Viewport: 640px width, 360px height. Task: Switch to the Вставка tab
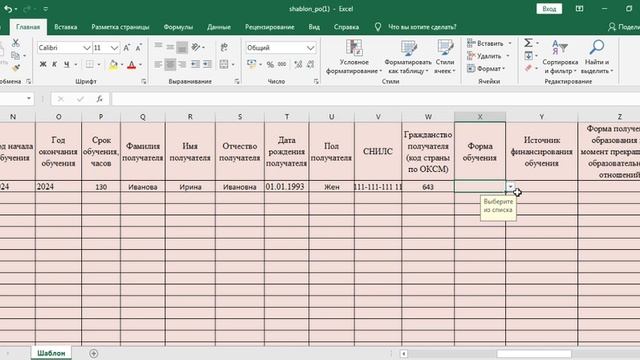[66, 27]
